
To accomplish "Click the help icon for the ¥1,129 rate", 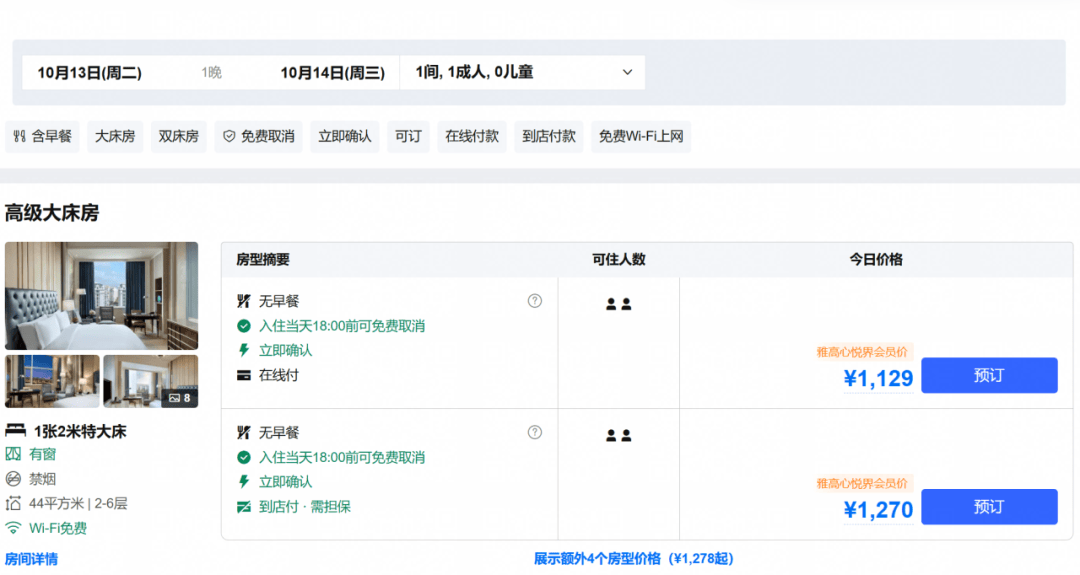I will (x=534, y=301).
